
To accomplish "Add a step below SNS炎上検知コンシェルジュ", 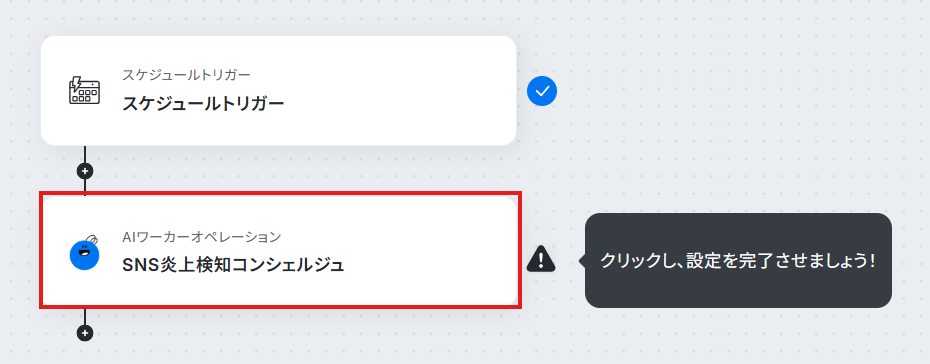I will click(x=85, y=333).
